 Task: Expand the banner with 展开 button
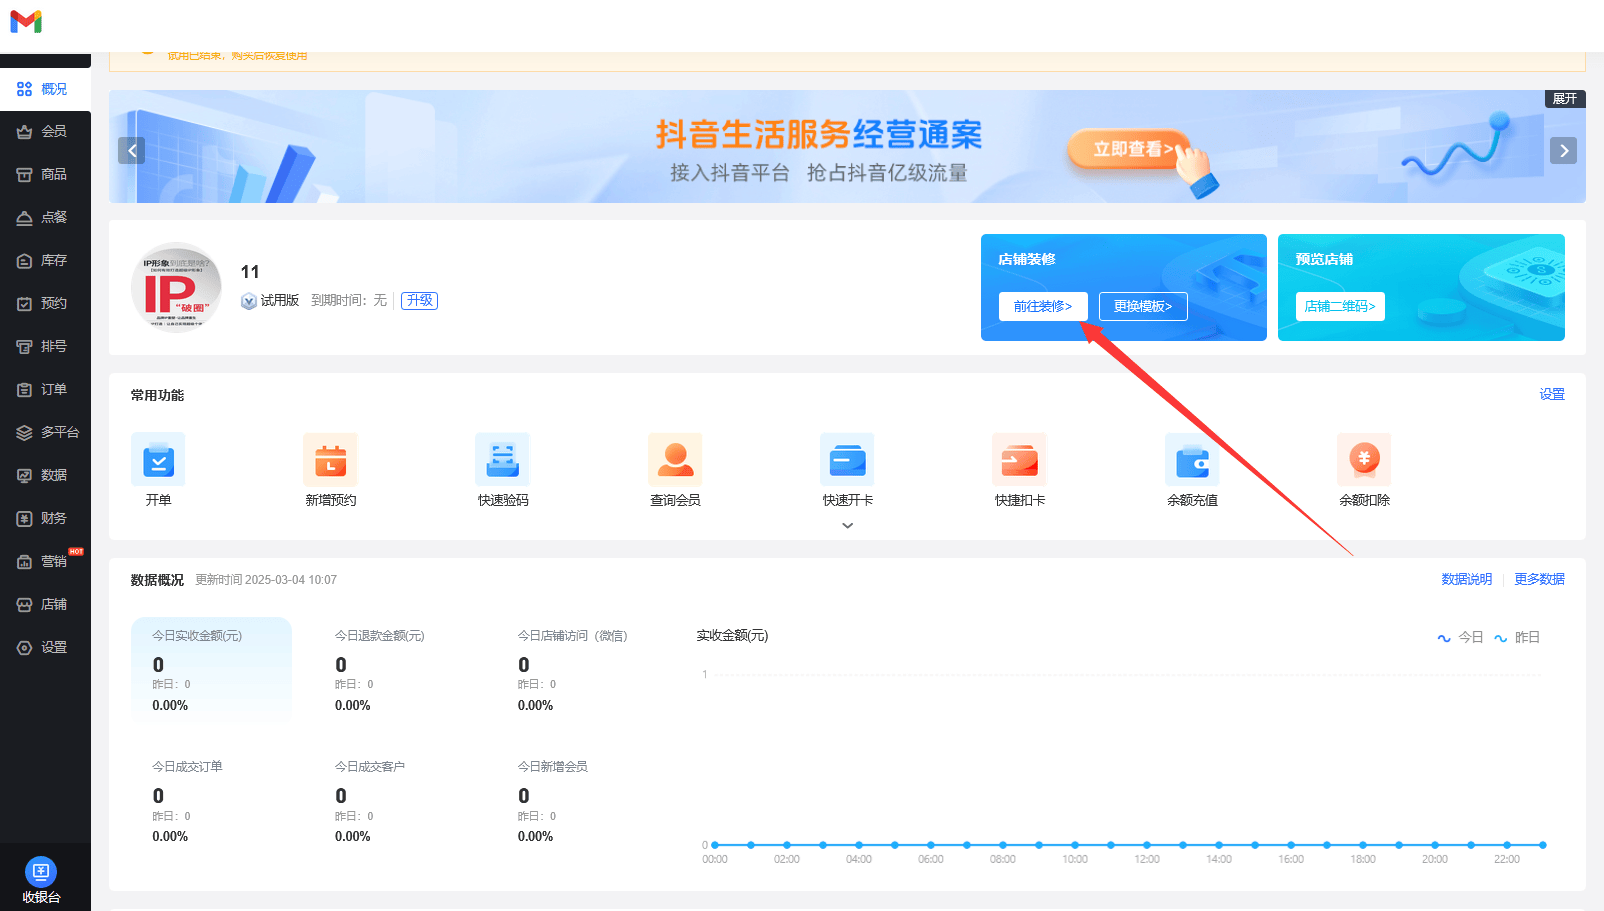coord(1564,99)
